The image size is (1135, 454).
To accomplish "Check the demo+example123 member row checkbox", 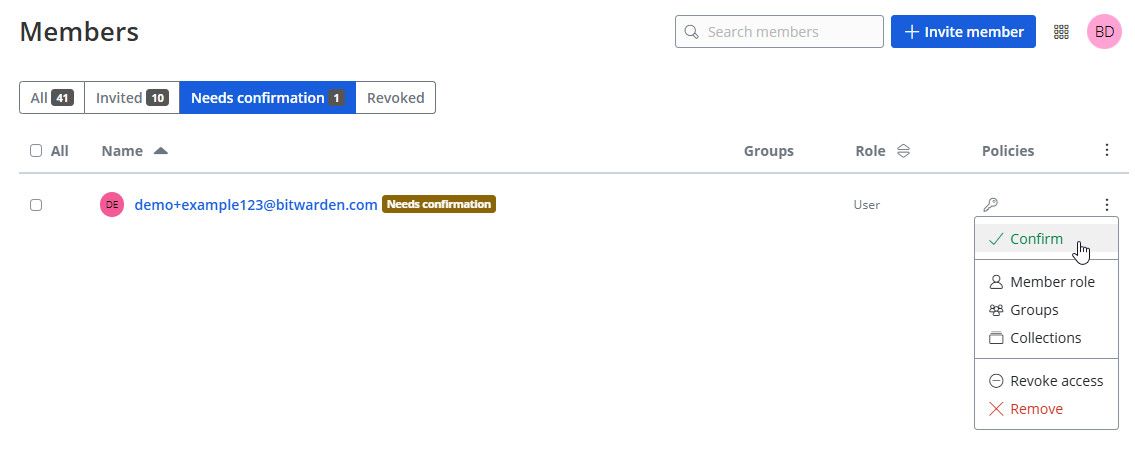I will pos(36,205).
